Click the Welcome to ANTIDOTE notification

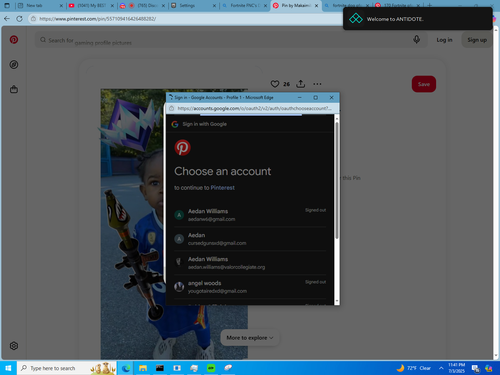point(418,19)
